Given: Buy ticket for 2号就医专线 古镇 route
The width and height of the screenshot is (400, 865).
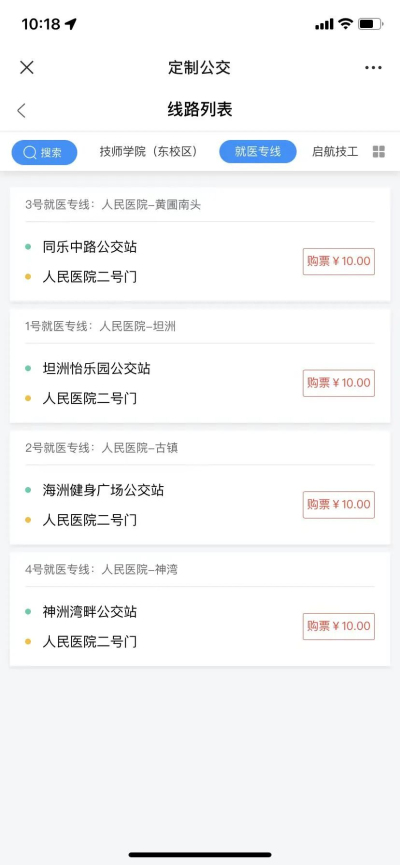Looking at the screenshot, I should tap(339, 505).
